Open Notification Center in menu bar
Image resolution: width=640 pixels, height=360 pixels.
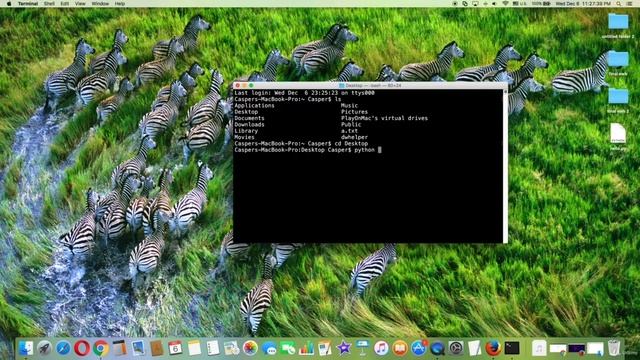coord(629,3)
